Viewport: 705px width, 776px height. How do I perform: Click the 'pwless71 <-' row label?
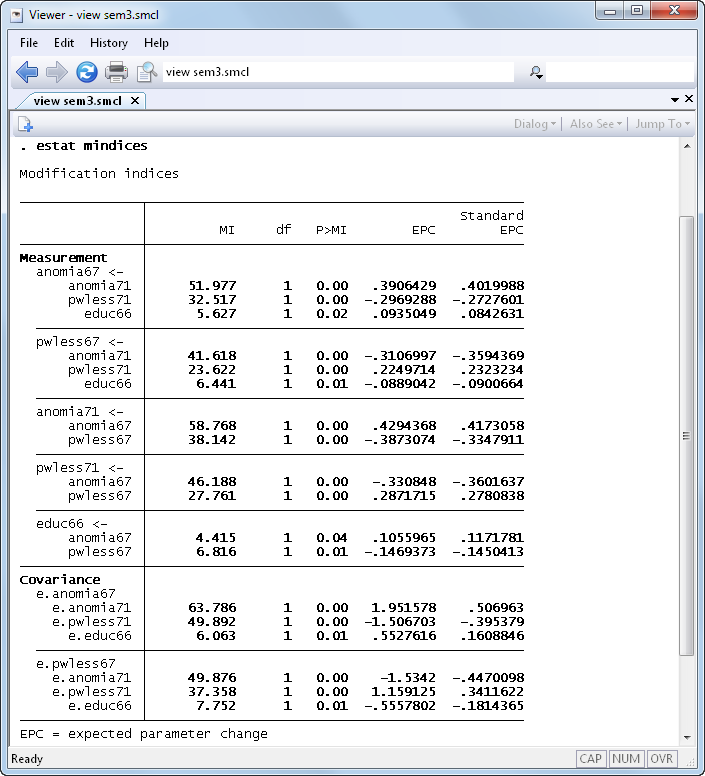coord(80,468)
